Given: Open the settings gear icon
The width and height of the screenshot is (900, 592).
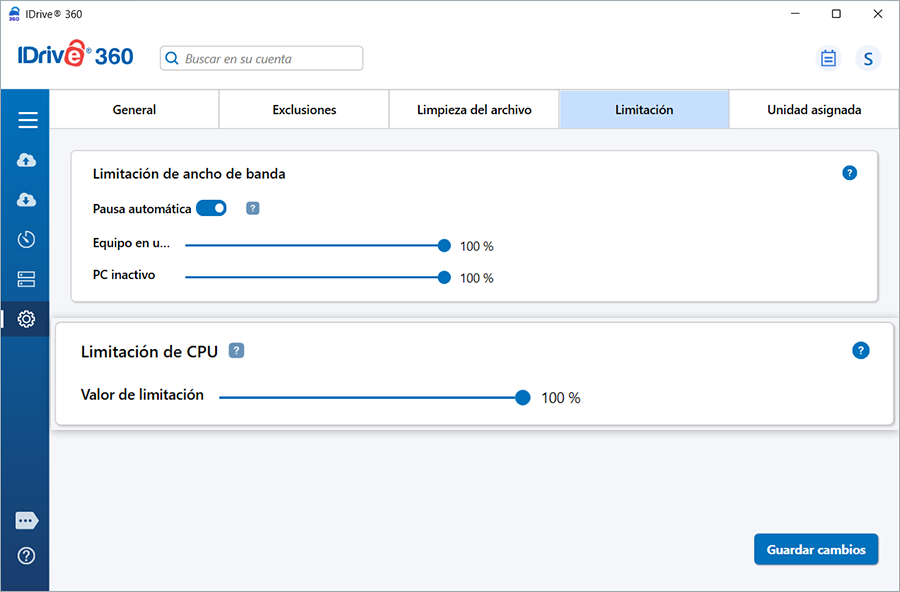Looking at the screenshot, I should click(27, 319).
